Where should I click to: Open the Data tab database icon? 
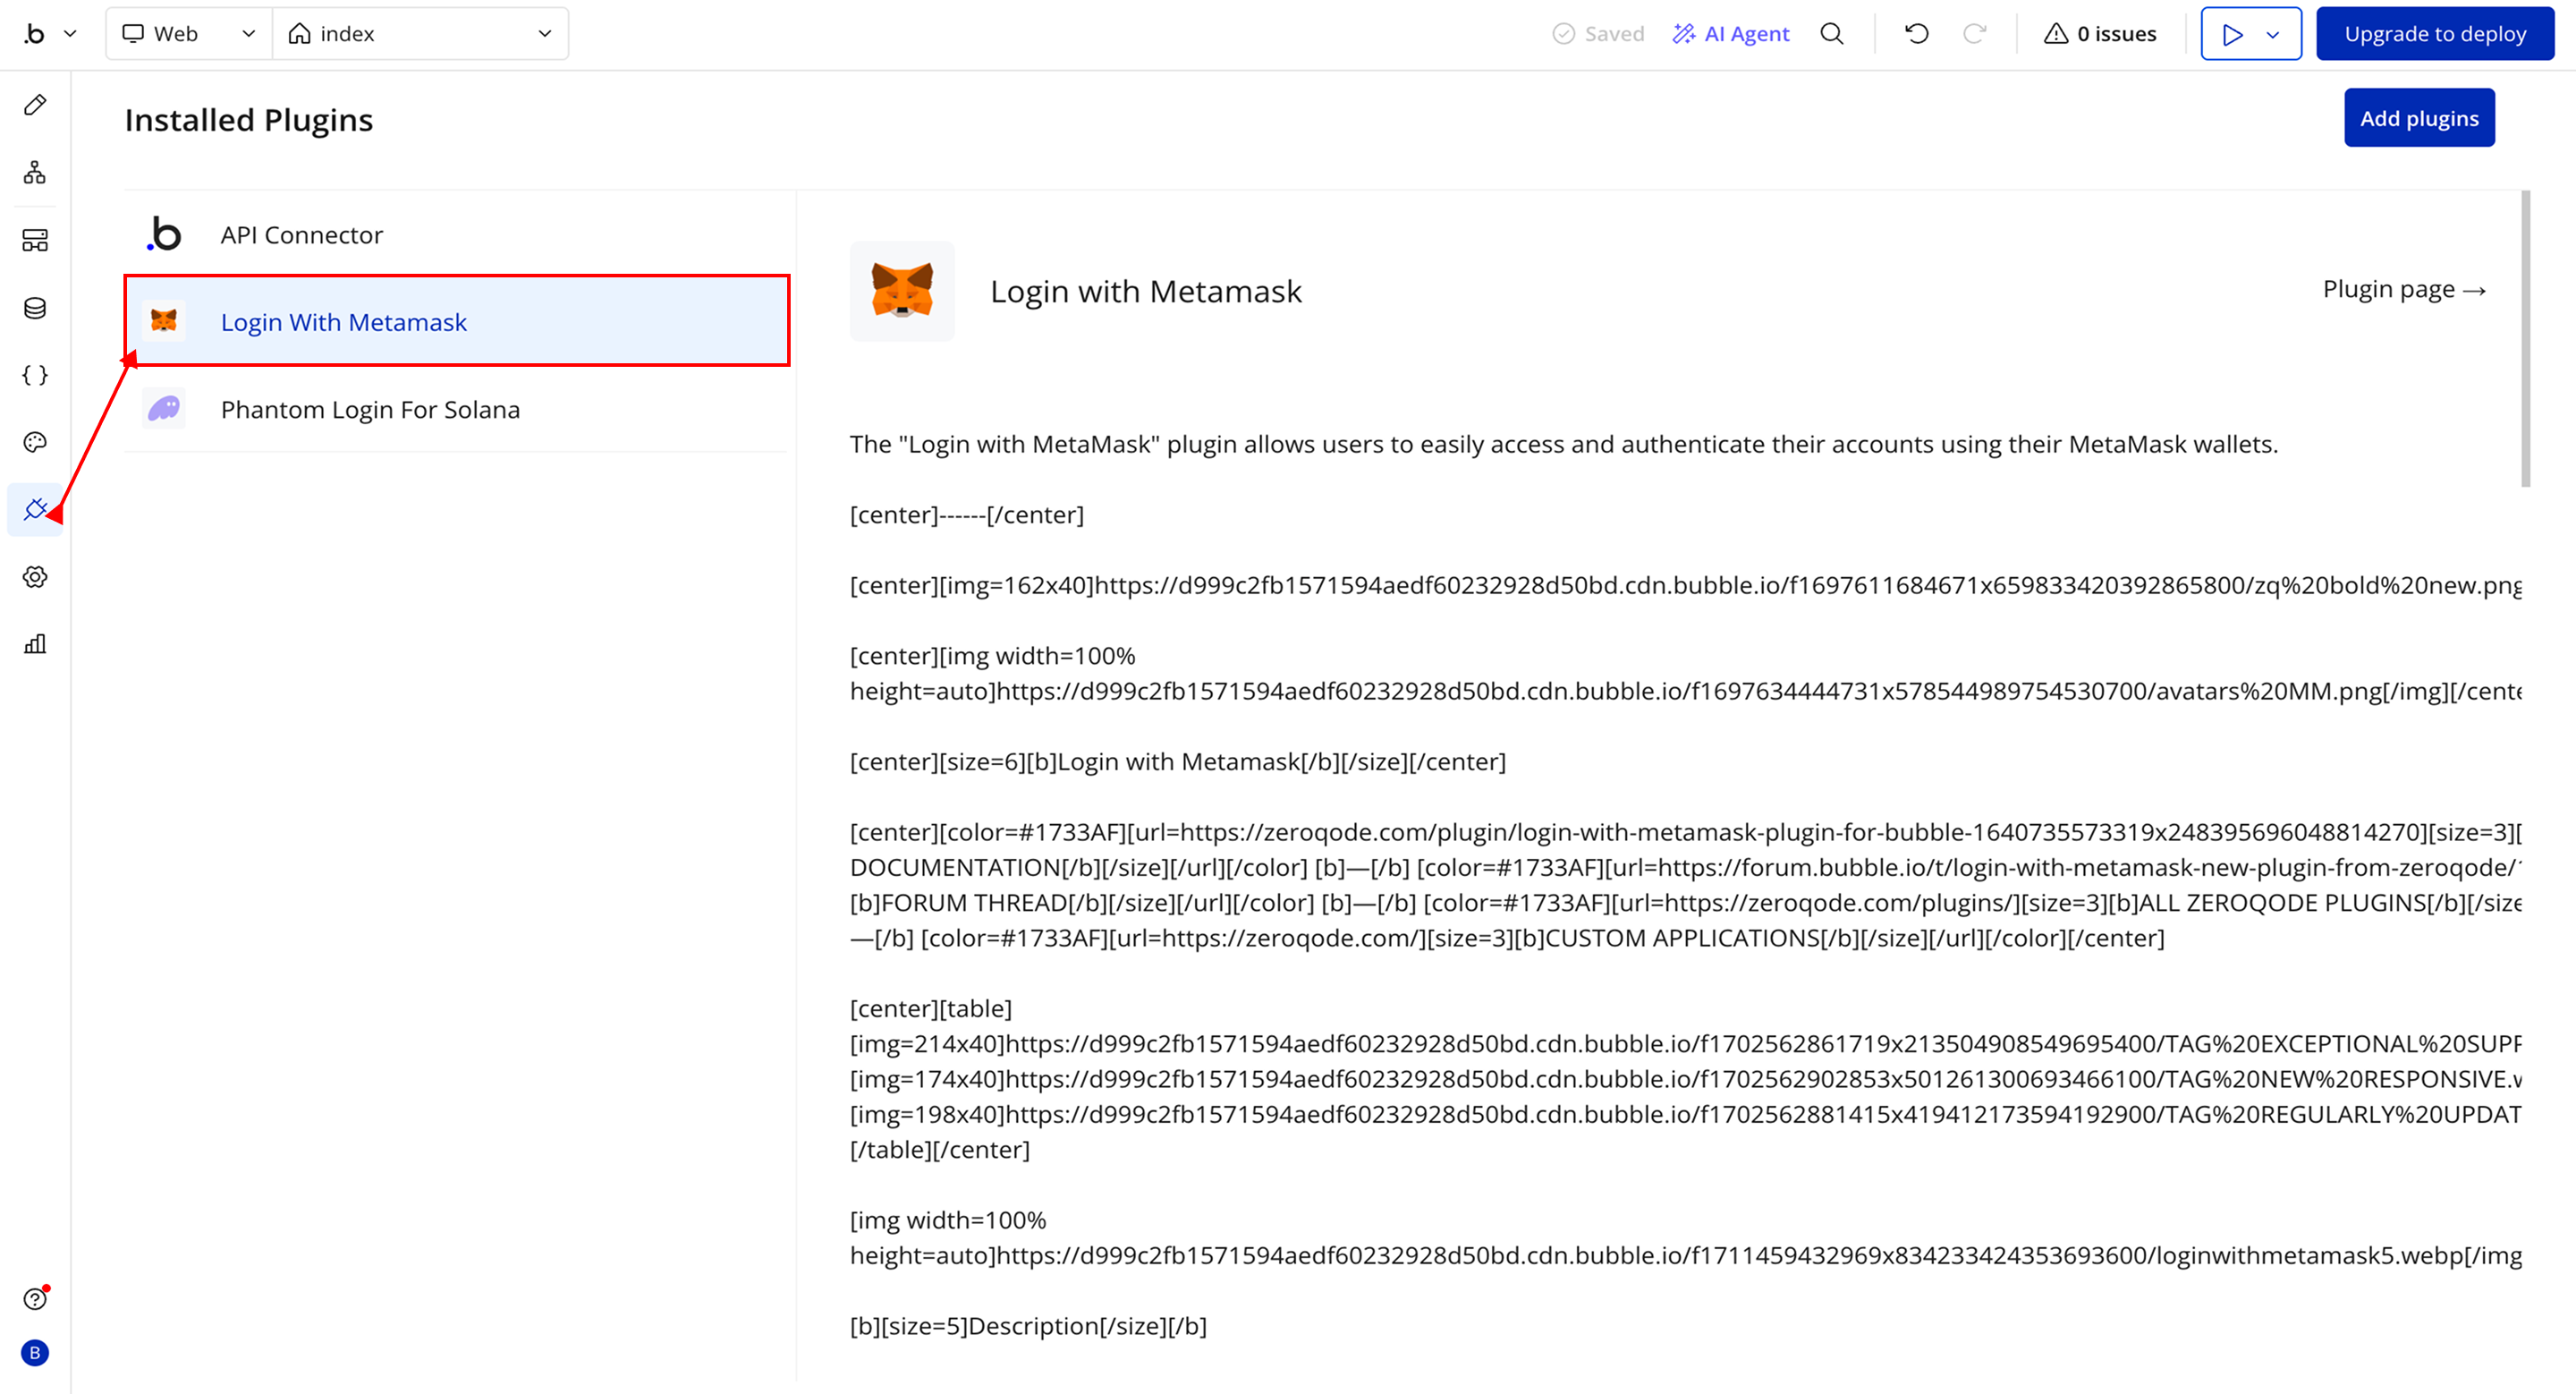[35, 308]
